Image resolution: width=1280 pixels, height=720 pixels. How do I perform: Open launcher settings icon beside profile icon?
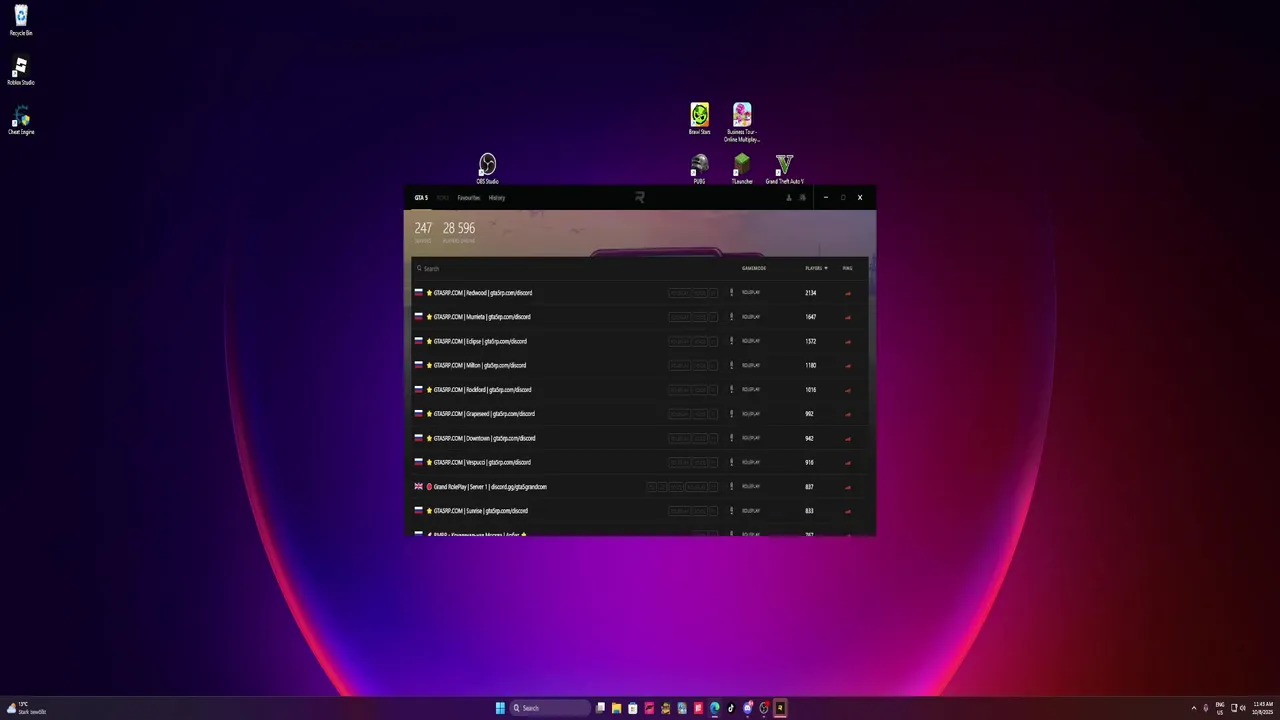[x=802, y=198]
